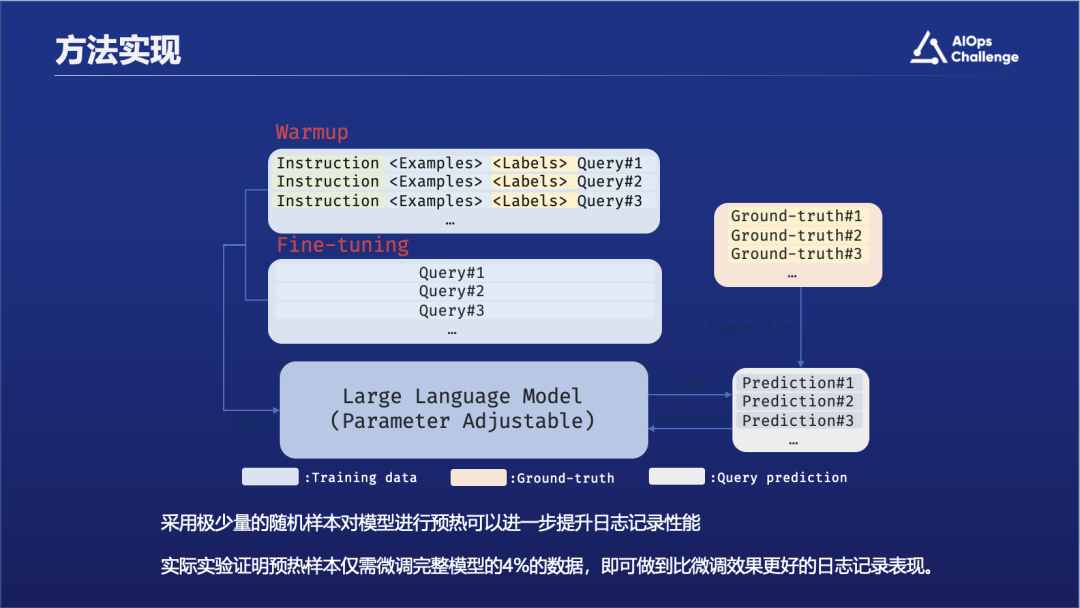Select Prediction#1 in the prediction box

[x=798, y=383]
